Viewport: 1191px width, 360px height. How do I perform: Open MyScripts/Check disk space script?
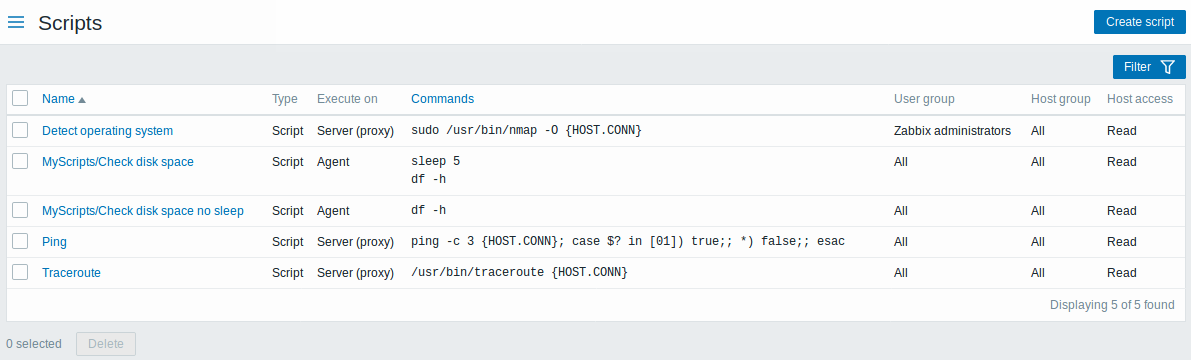tap(118, 162)
